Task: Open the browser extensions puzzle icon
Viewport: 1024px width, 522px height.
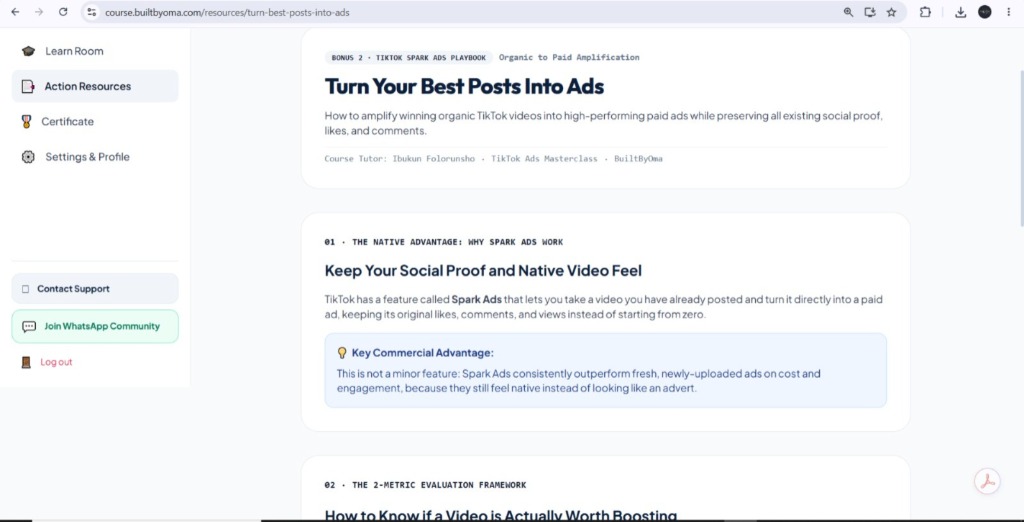Action: (x=925, y=12)
